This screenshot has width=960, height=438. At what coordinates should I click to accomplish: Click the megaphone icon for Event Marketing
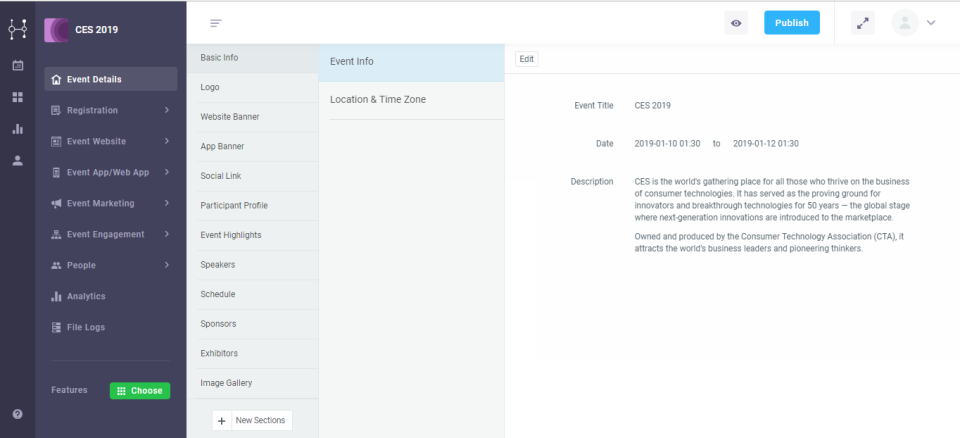(x=56, y=203)
